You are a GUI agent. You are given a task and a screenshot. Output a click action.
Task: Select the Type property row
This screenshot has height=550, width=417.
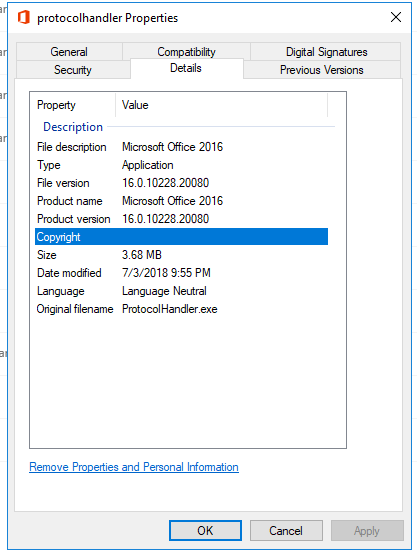pos(181,165)
